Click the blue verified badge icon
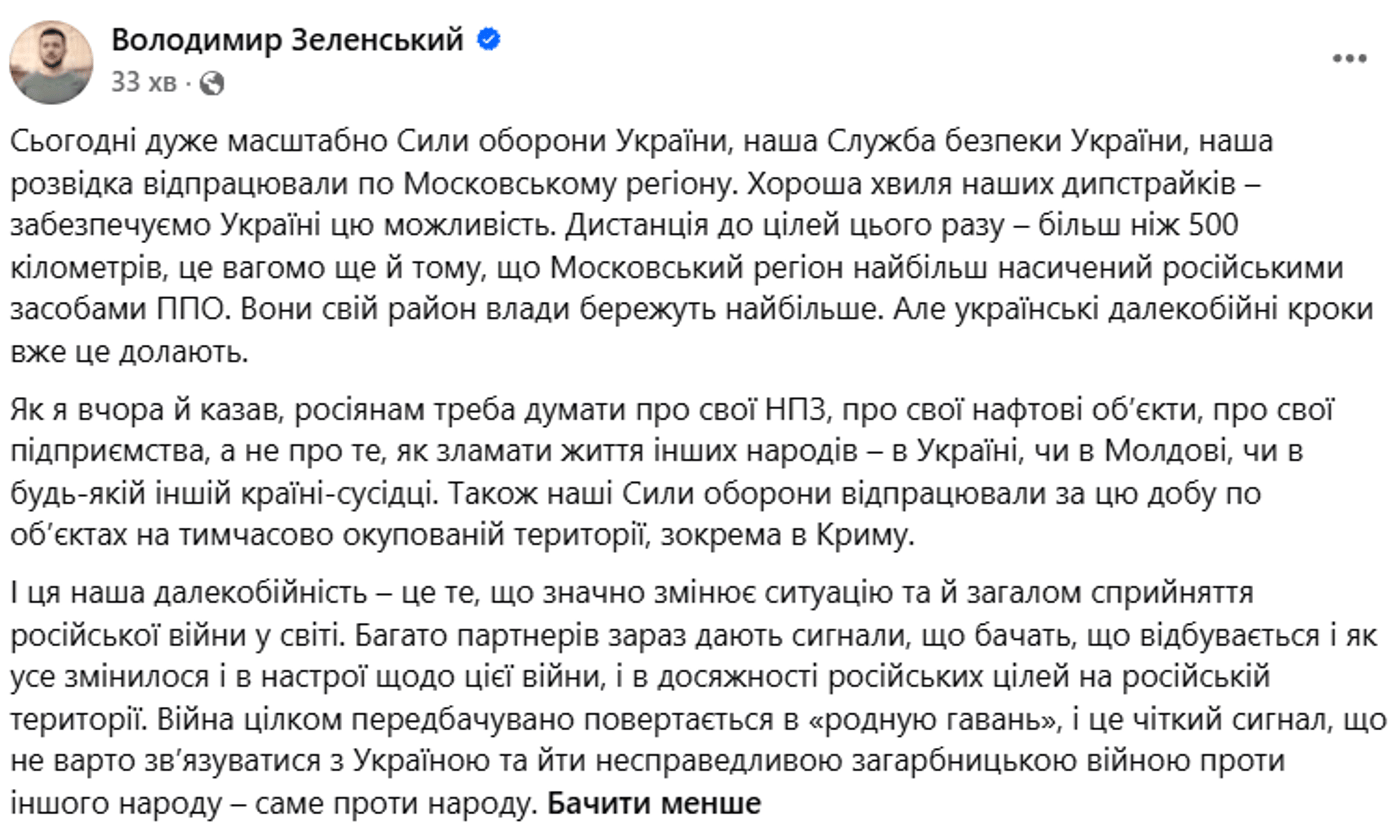 point(489,40)
